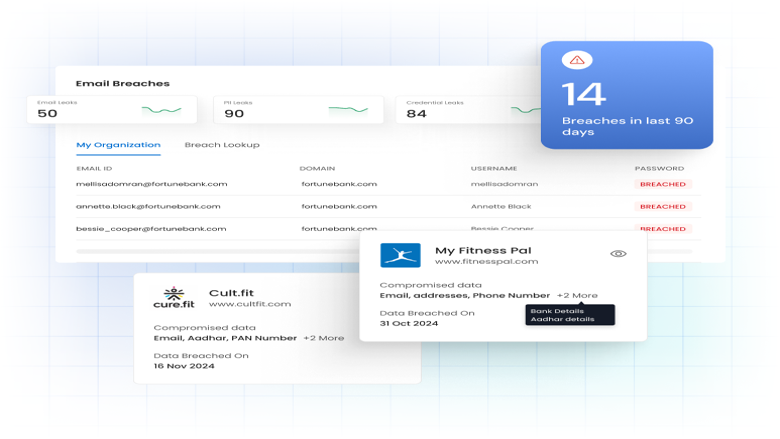780x439 pixels.
Task: Select email annette.black@fortunebank.com
Action: (x=148, y=206)
